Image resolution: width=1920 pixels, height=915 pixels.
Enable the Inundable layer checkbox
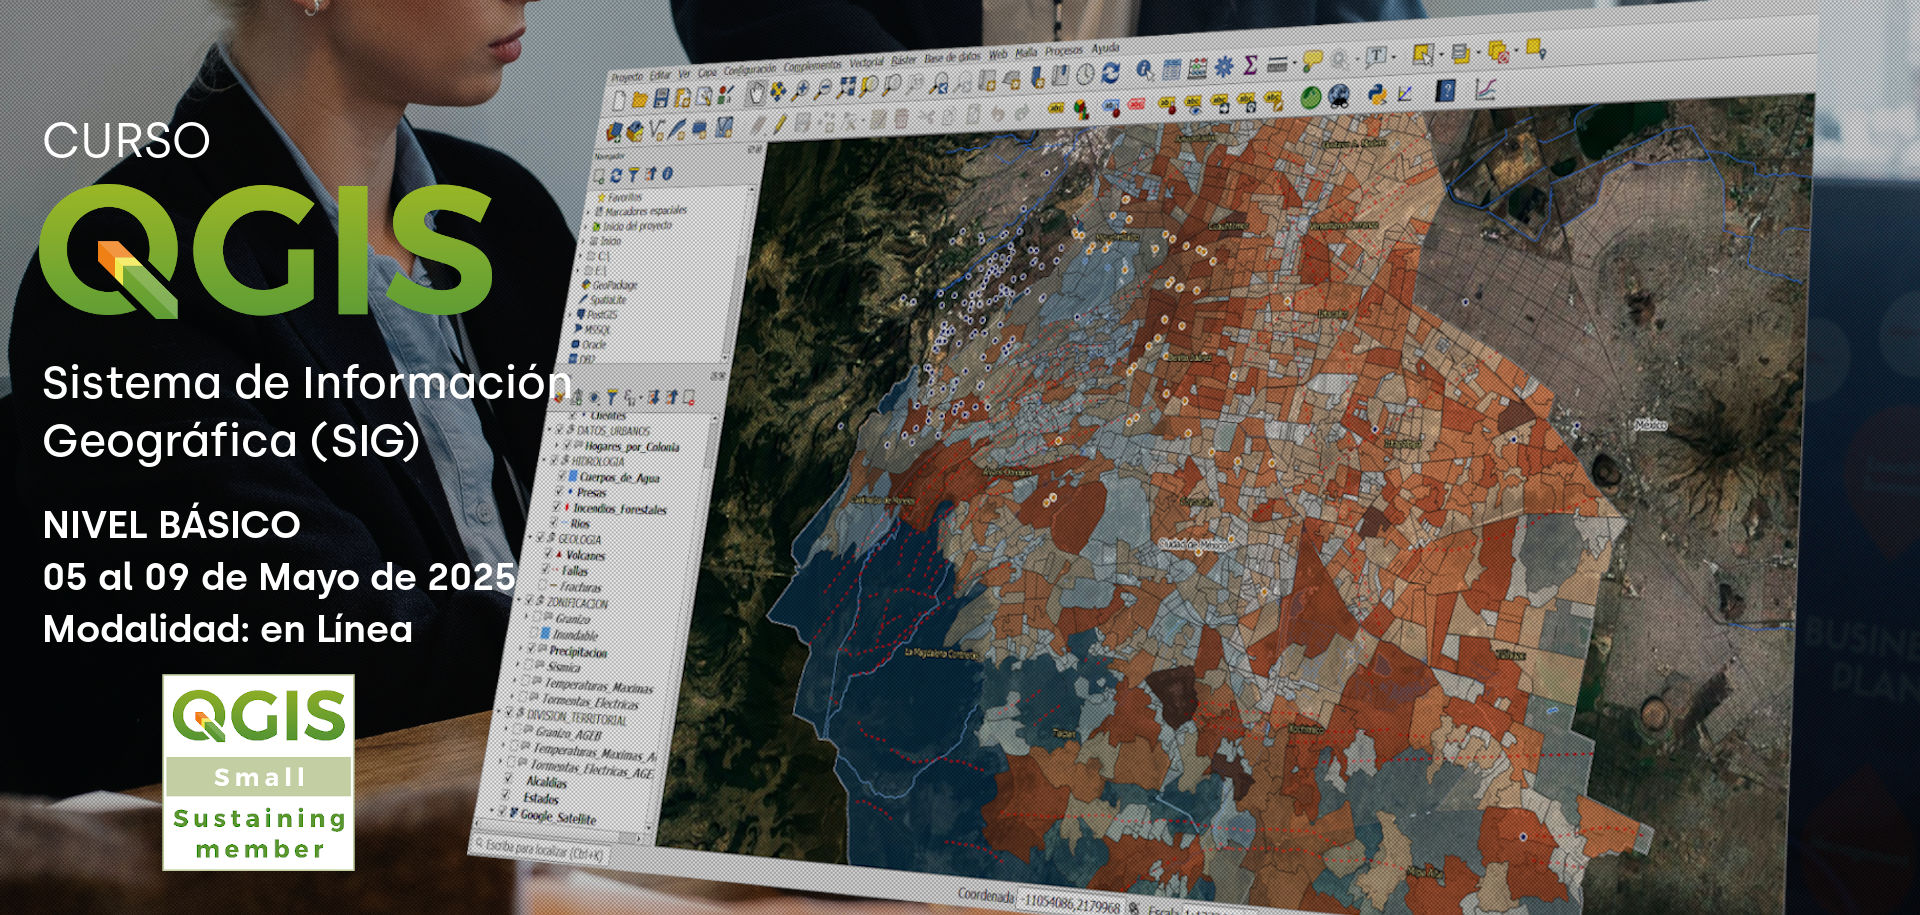tap(534, 632)
